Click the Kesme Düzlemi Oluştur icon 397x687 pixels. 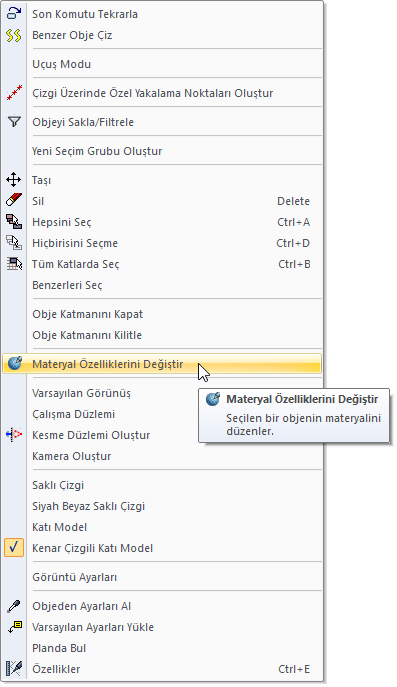14,435
